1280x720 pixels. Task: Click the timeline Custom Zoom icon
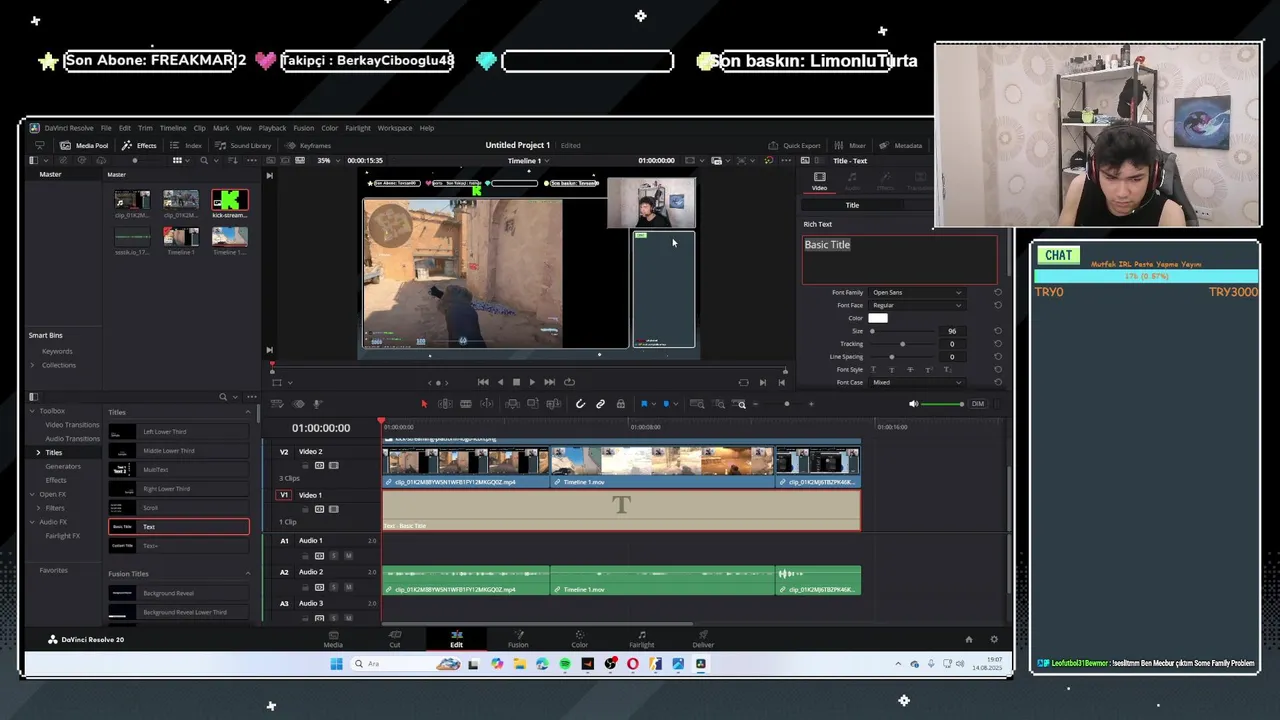click(738, 404)
